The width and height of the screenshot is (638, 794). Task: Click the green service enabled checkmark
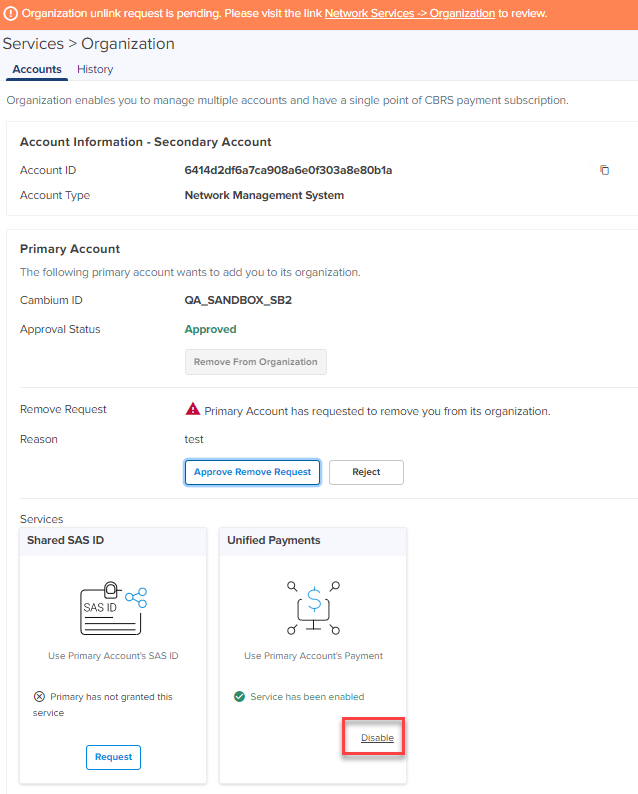click(239, 697)
